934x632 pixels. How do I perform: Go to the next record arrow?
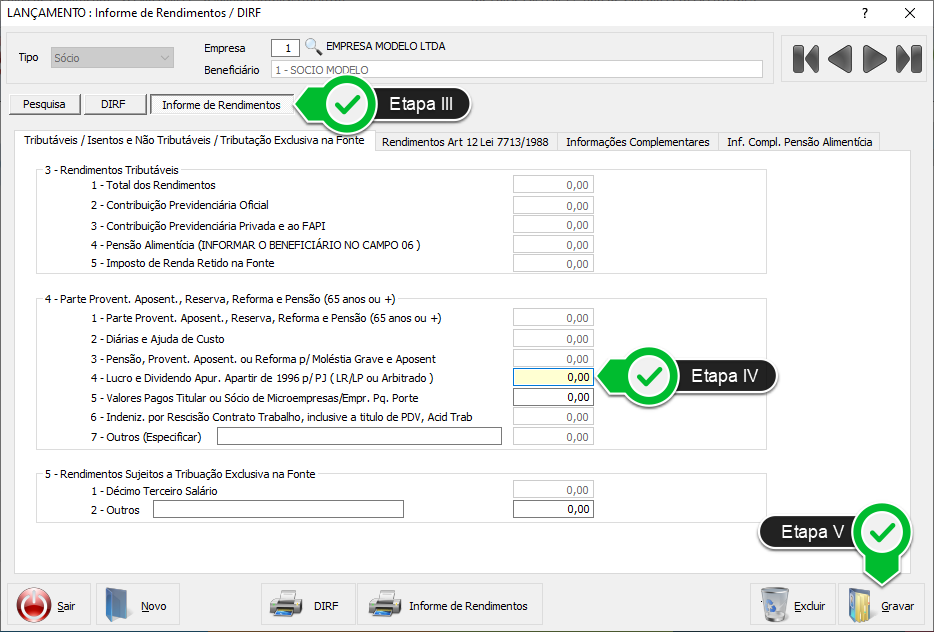875,59
